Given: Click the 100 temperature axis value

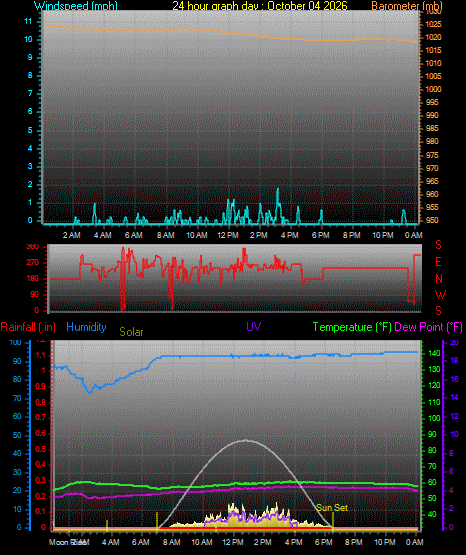Looking at the screenshot, I should point(434,418).
